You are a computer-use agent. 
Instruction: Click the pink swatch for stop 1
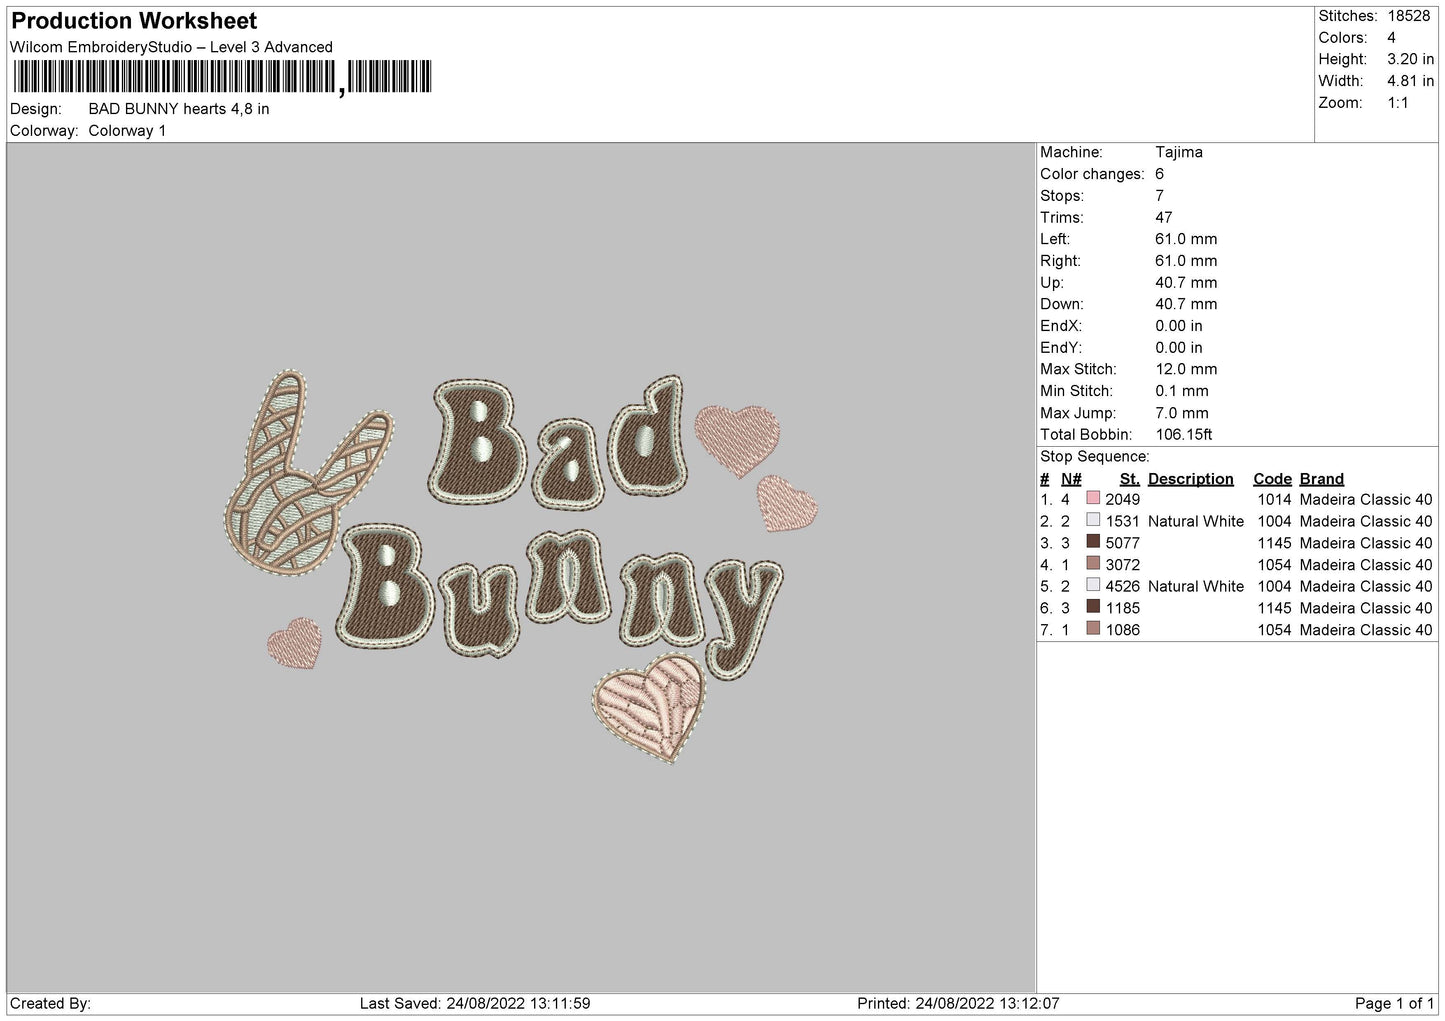1093,499
